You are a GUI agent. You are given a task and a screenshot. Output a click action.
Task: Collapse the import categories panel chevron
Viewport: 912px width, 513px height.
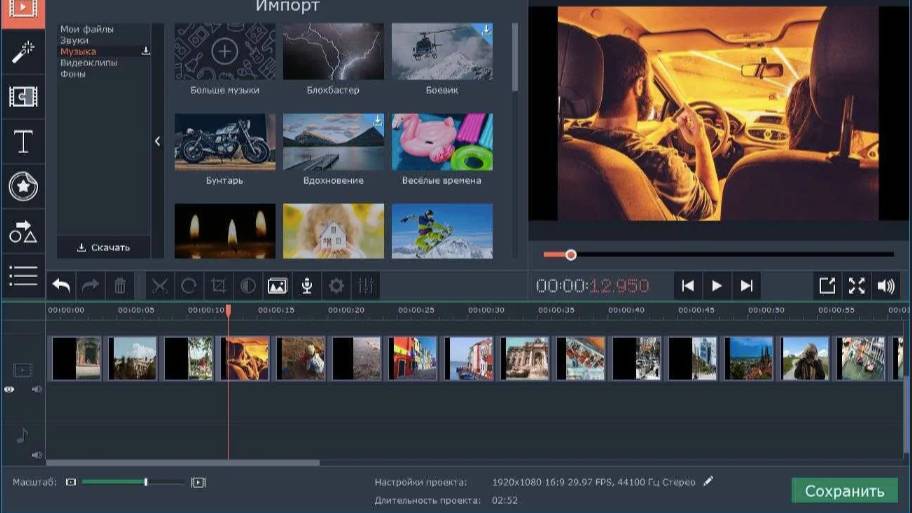click(x=158, y=141)
